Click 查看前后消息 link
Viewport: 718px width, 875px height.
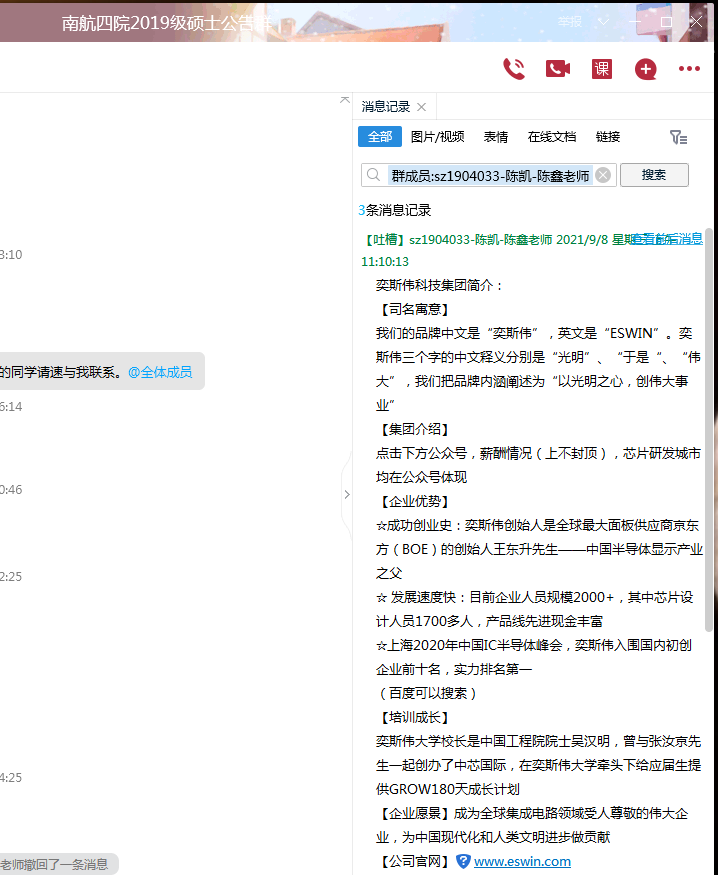coord(667,239)
